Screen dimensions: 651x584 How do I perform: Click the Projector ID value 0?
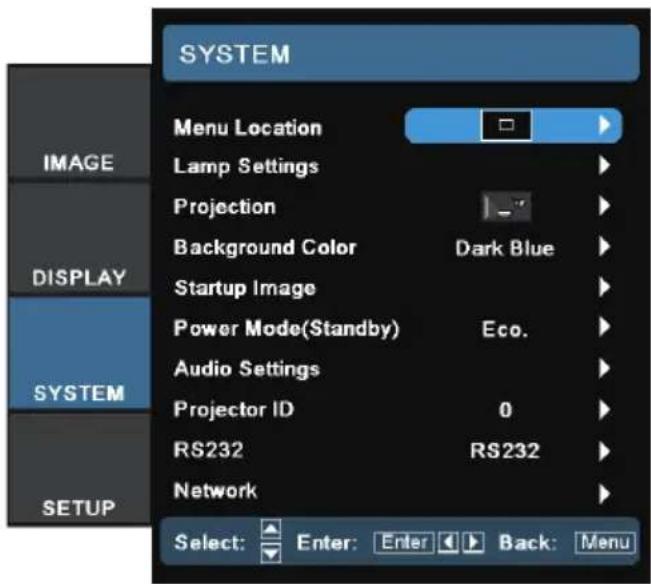505,410
